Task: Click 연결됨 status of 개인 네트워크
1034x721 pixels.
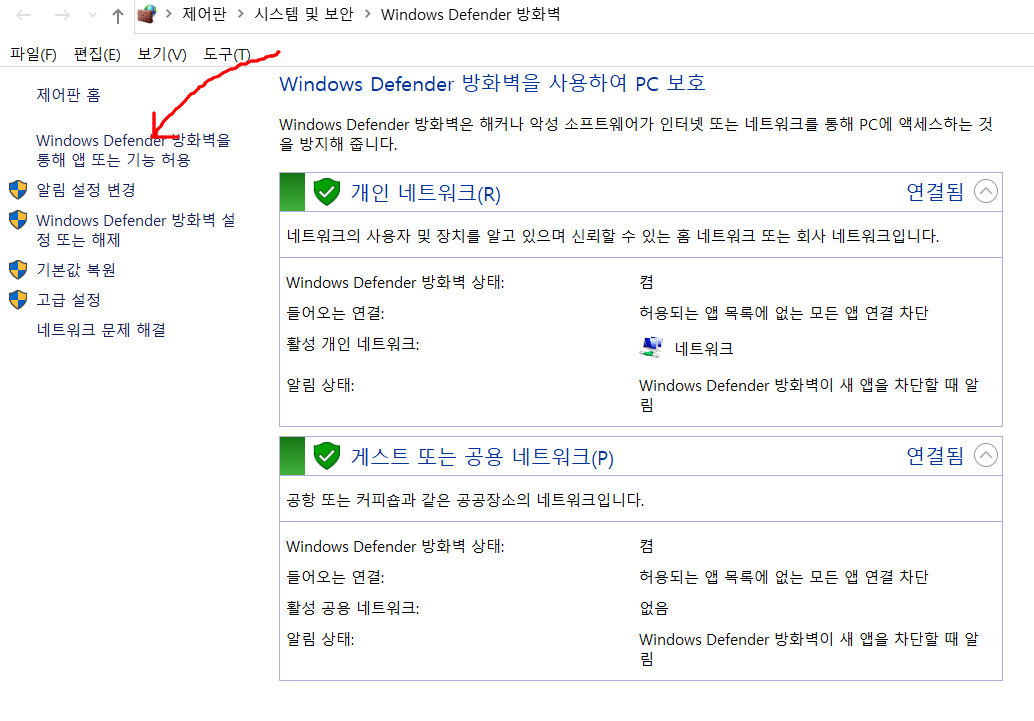Action: (934, 192)
